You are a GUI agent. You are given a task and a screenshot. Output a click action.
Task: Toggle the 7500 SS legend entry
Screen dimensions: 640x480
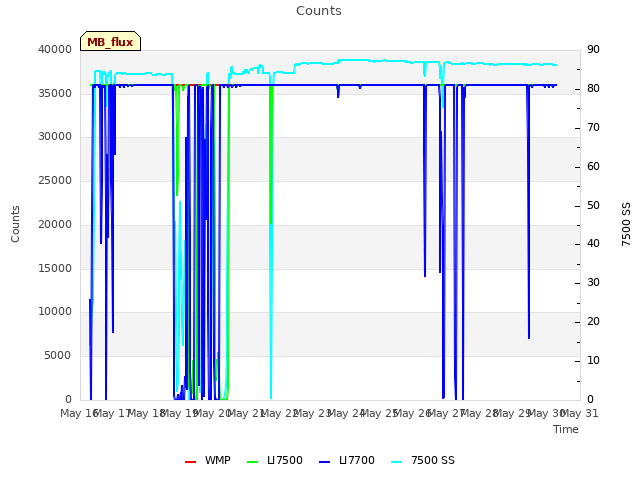(x=423, y=460)
